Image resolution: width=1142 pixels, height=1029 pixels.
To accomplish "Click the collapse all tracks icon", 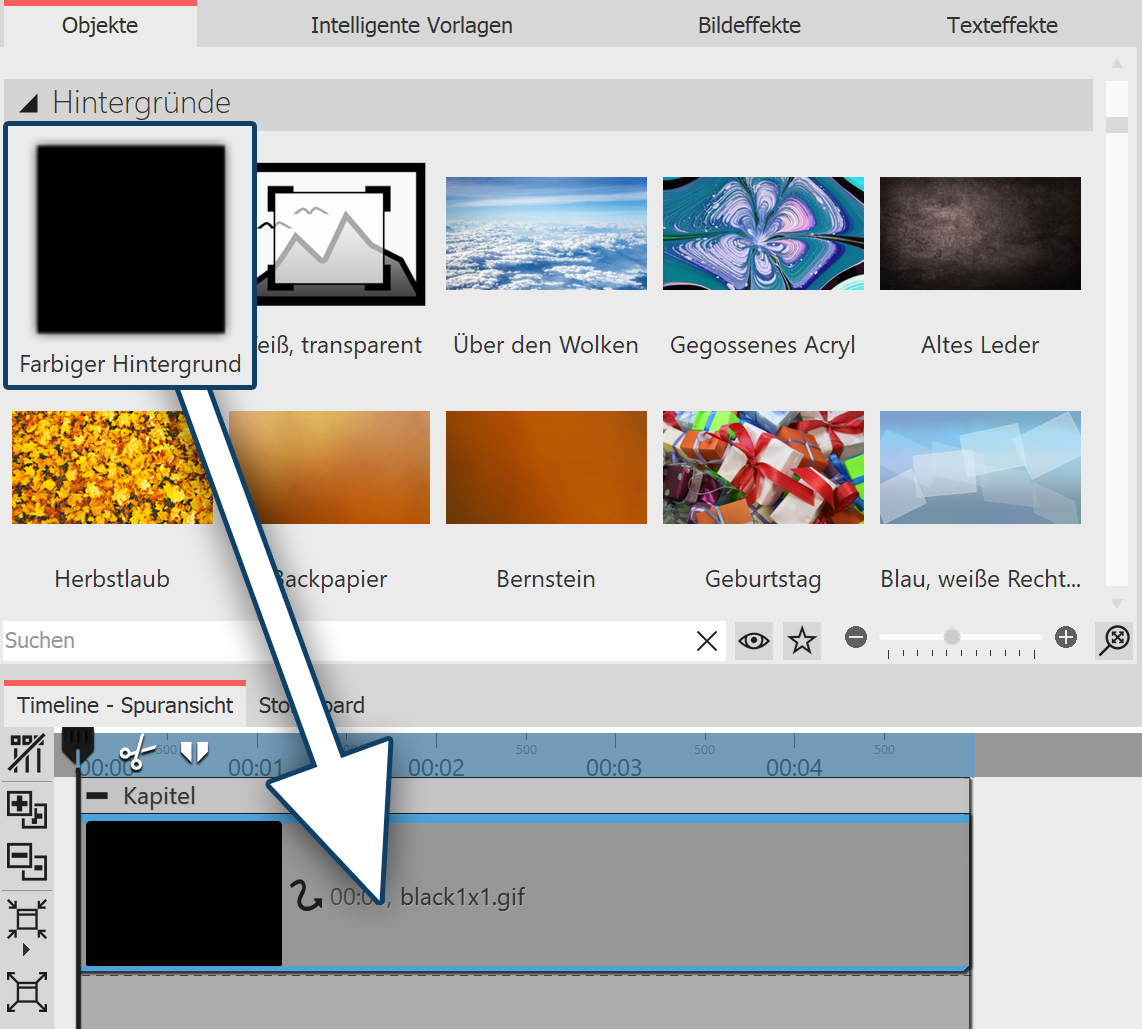I will 26,861.
